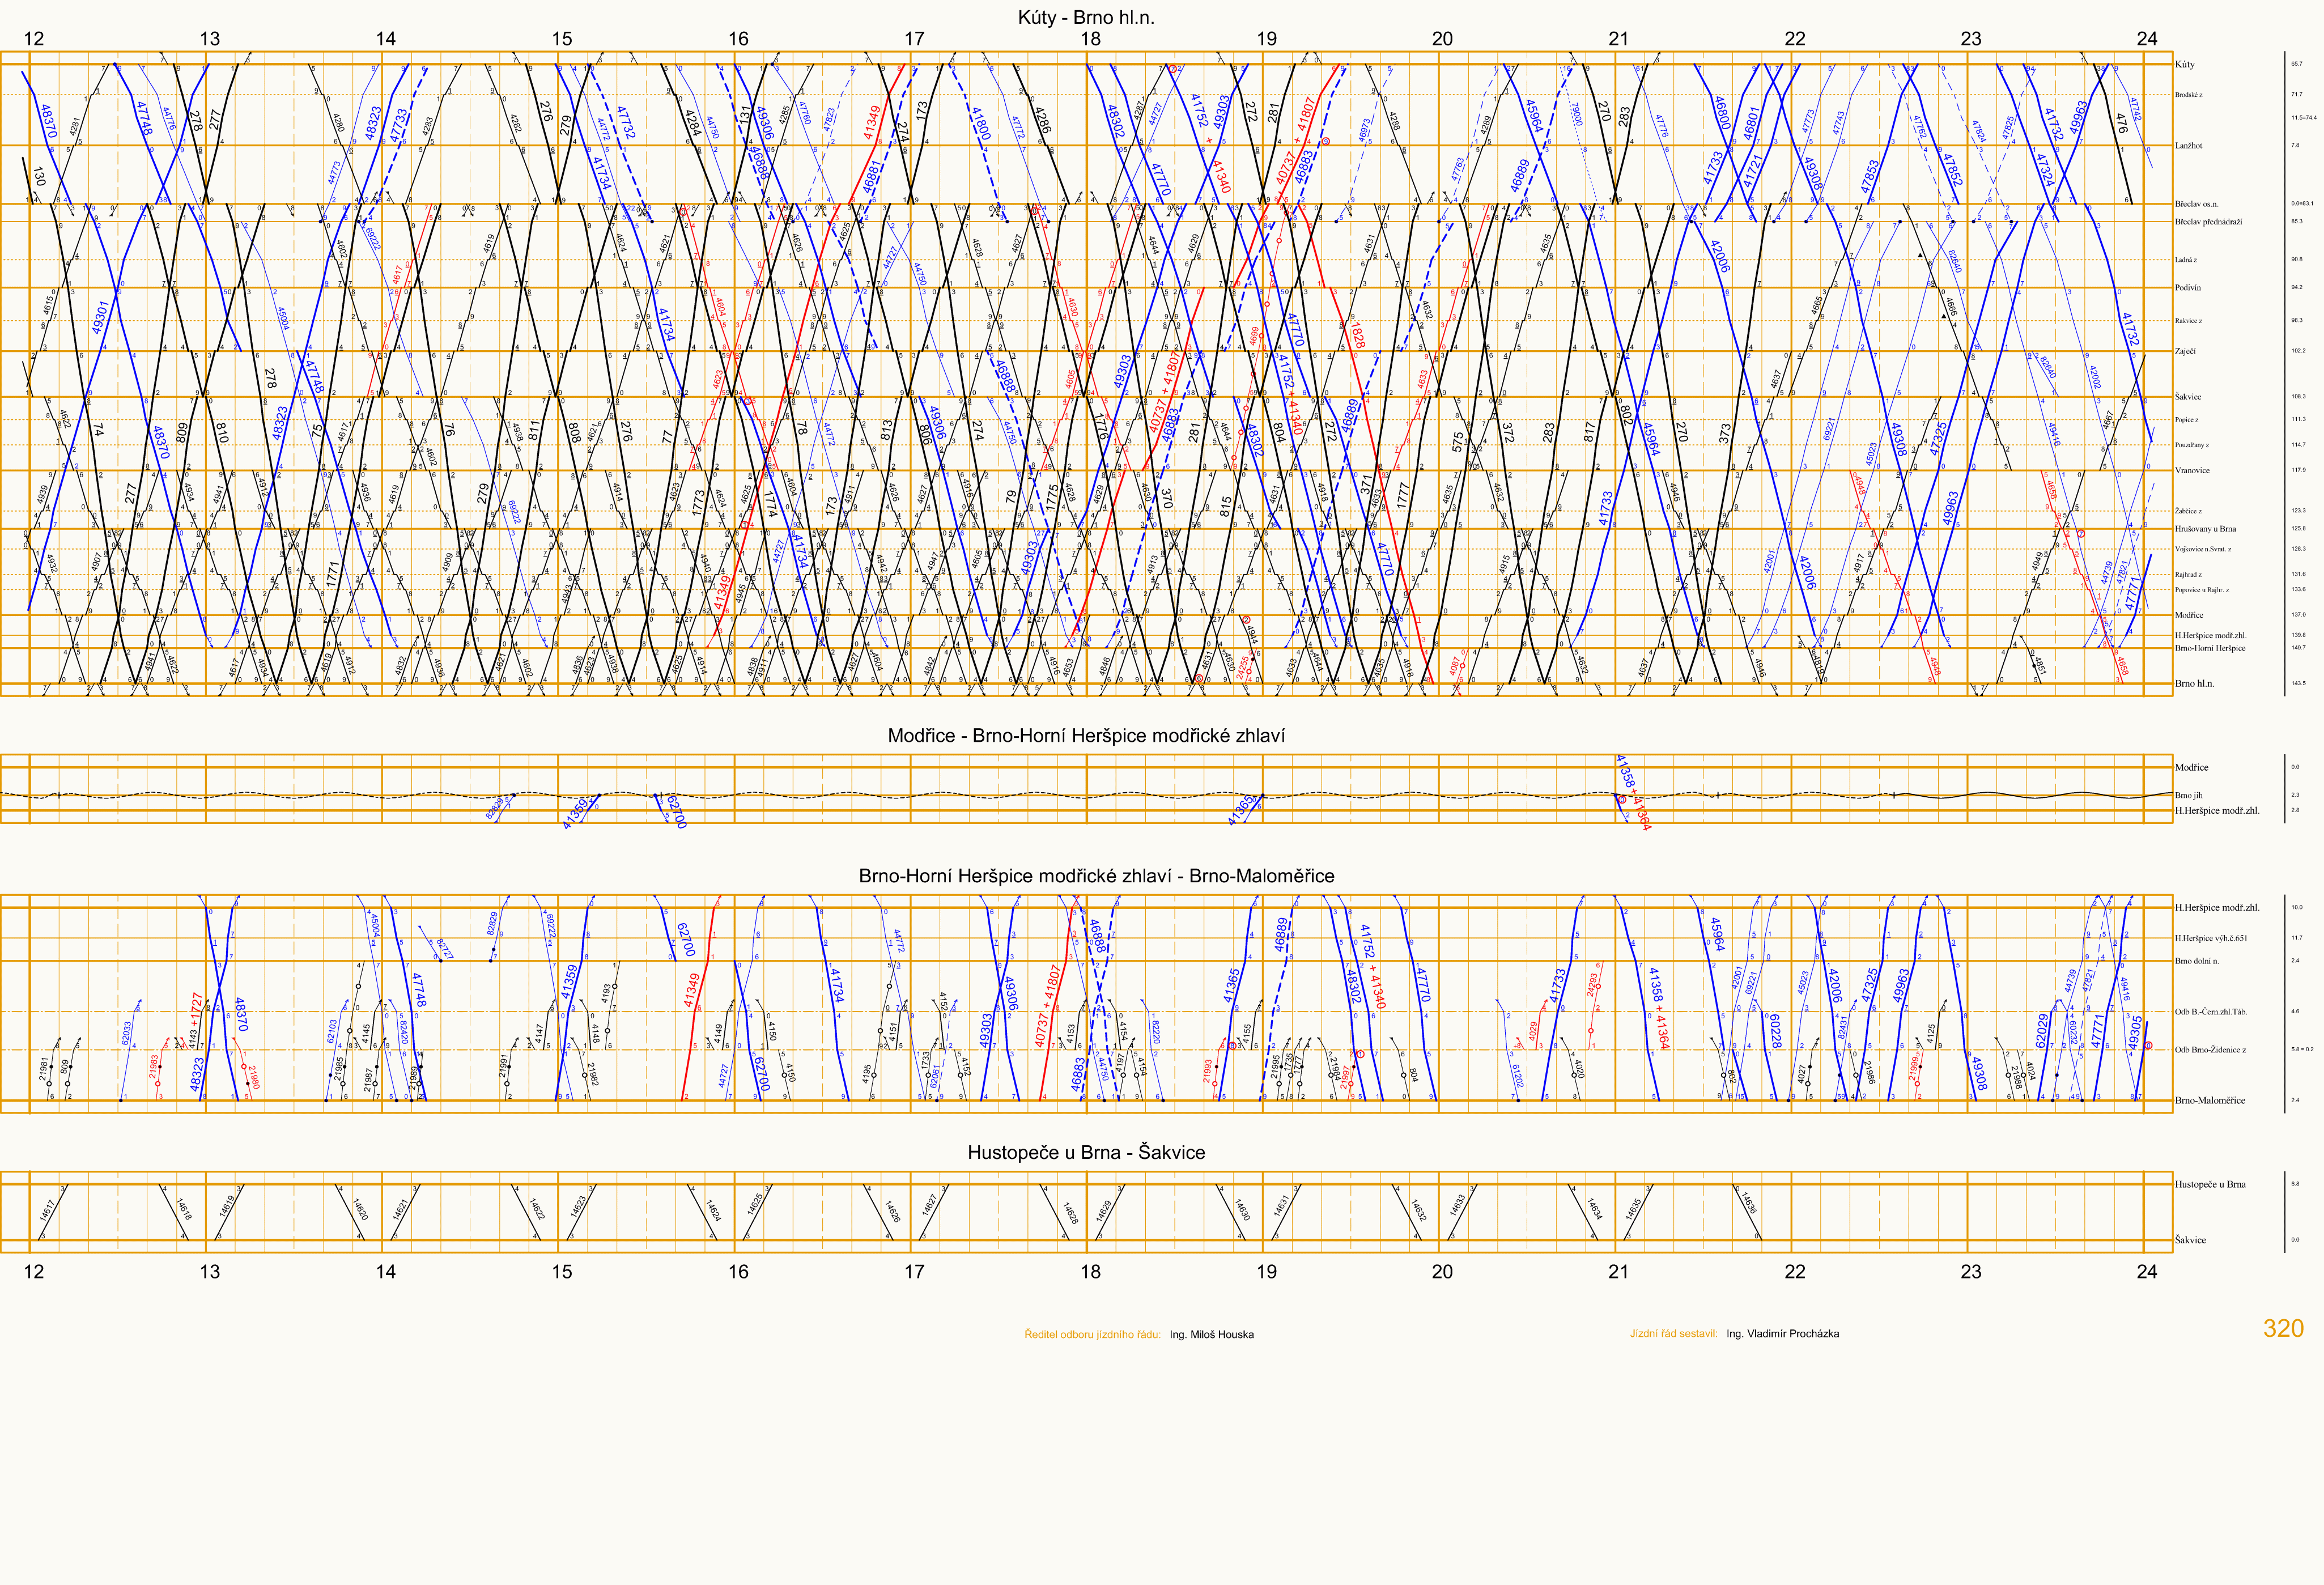The image size is (2324, 1585).
Task: Click the hour 18 marker in the top header
Action: pyautogui.click(x=1090, y=39)
